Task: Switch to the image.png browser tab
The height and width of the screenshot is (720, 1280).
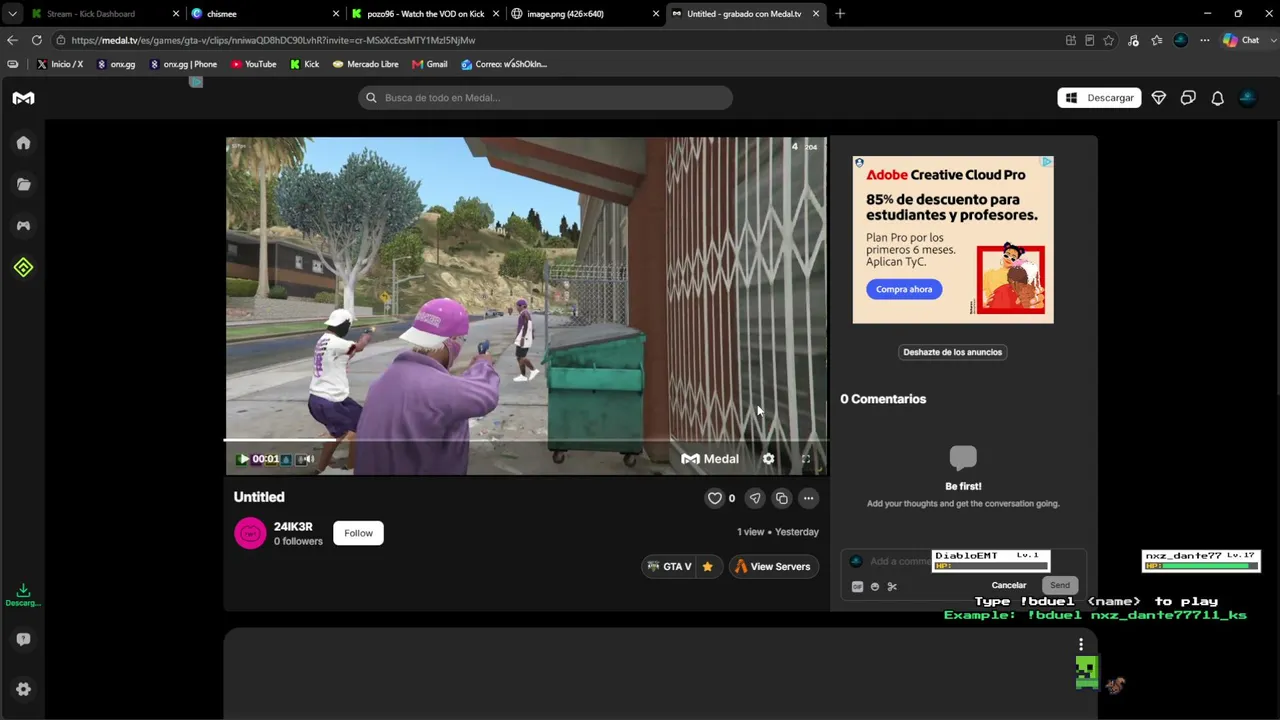Action: (x=584, y=14)
